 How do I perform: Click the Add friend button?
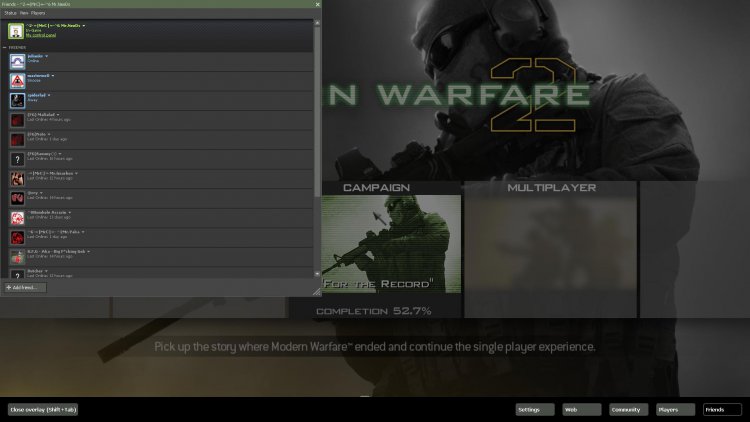(25, 288)
